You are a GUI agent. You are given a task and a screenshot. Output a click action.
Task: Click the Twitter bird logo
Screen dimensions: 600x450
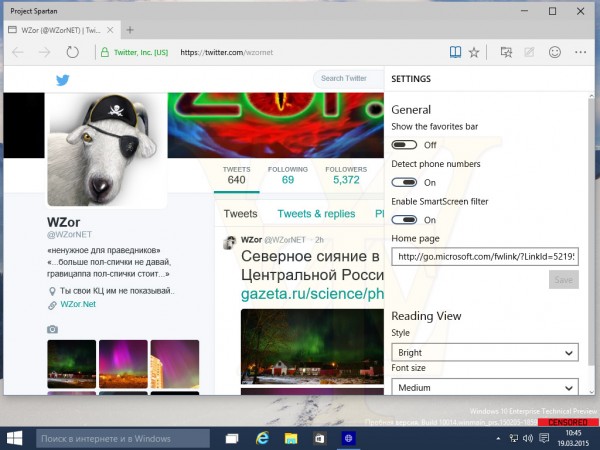(x=62, y=79)
